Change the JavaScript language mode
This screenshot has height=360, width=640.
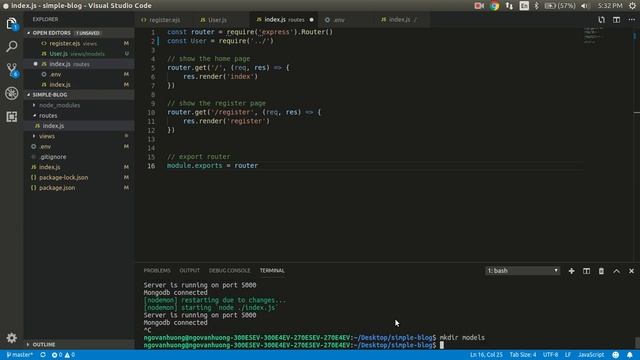point(591,355)
